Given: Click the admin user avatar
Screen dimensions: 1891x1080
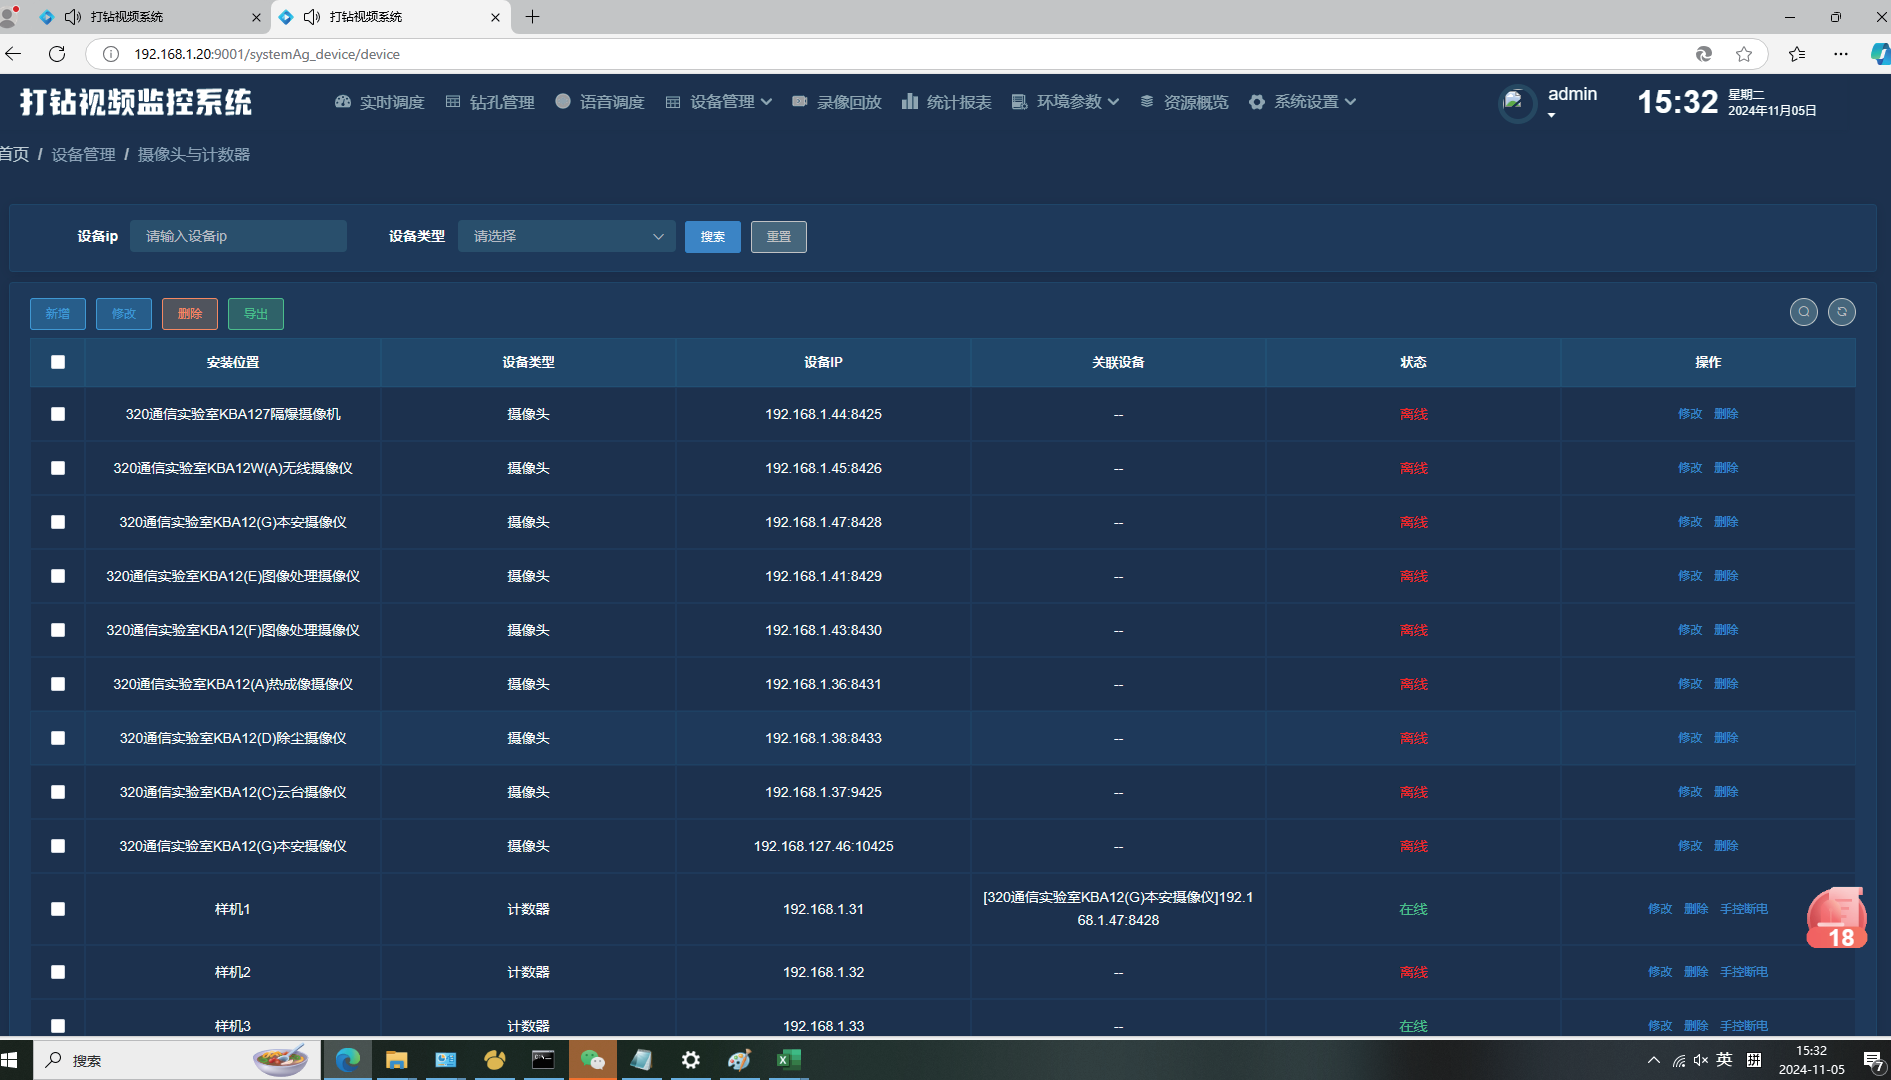Looking at the screenshot, I should [1516, 103].
